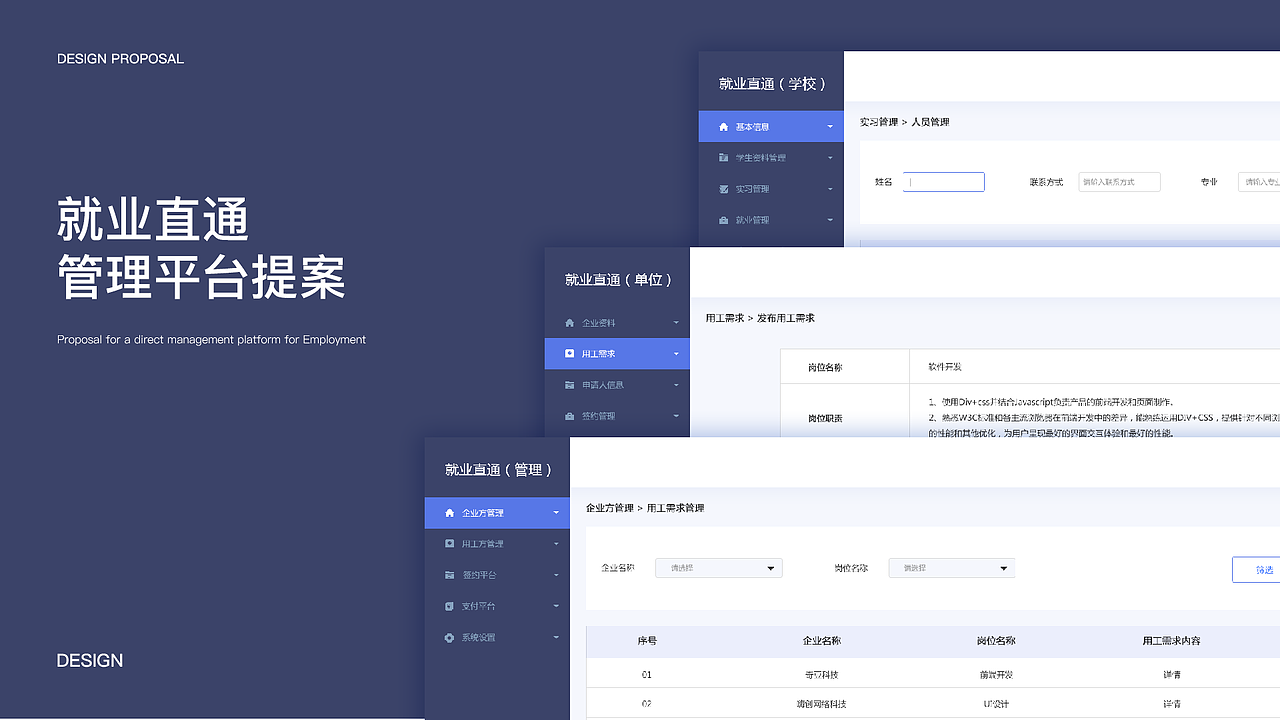Click the folder icon beside 学生资料管理
This screenshot has height=720, width=1280.
(x=724, y=158)
